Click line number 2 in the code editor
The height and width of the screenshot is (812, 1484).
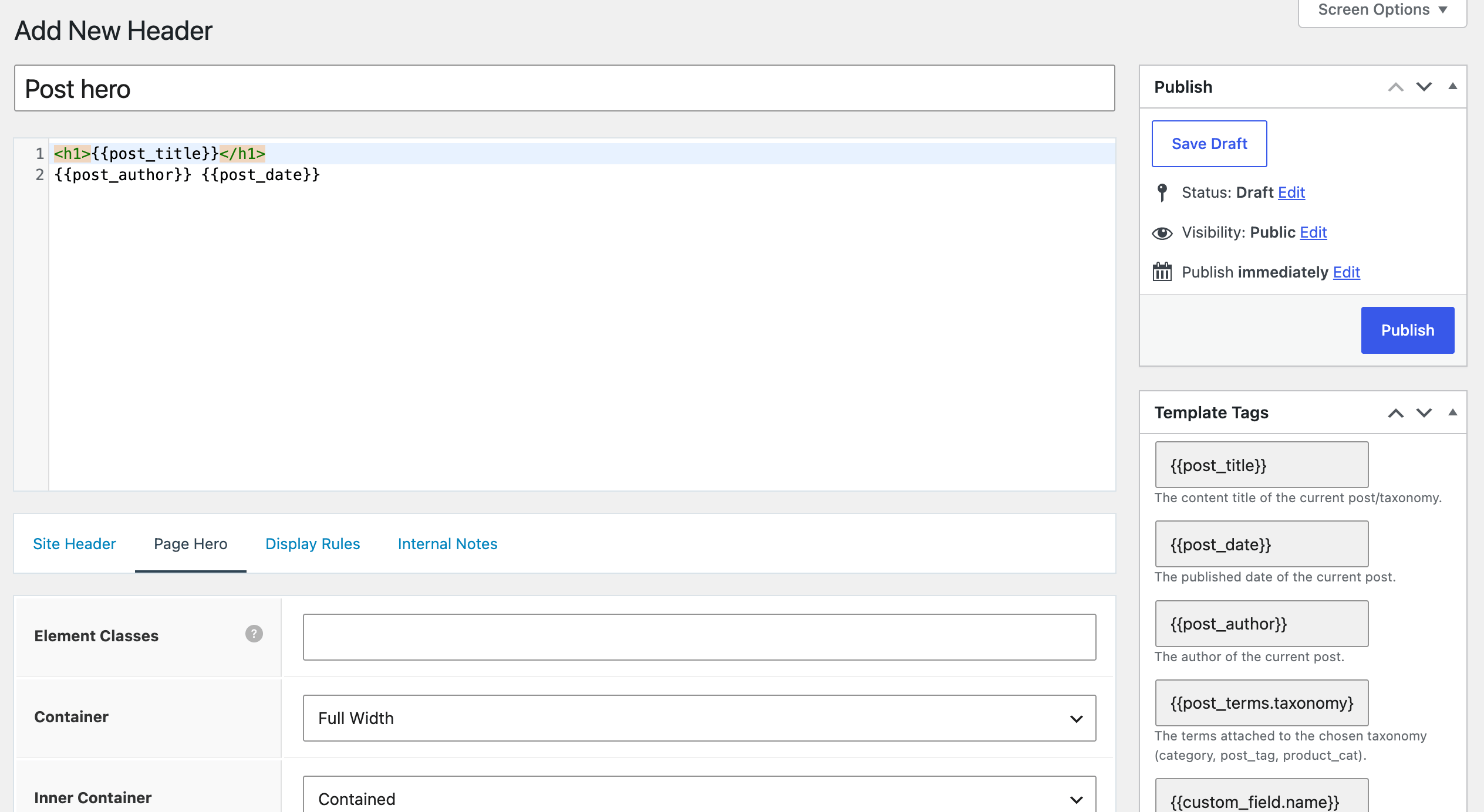39,175
